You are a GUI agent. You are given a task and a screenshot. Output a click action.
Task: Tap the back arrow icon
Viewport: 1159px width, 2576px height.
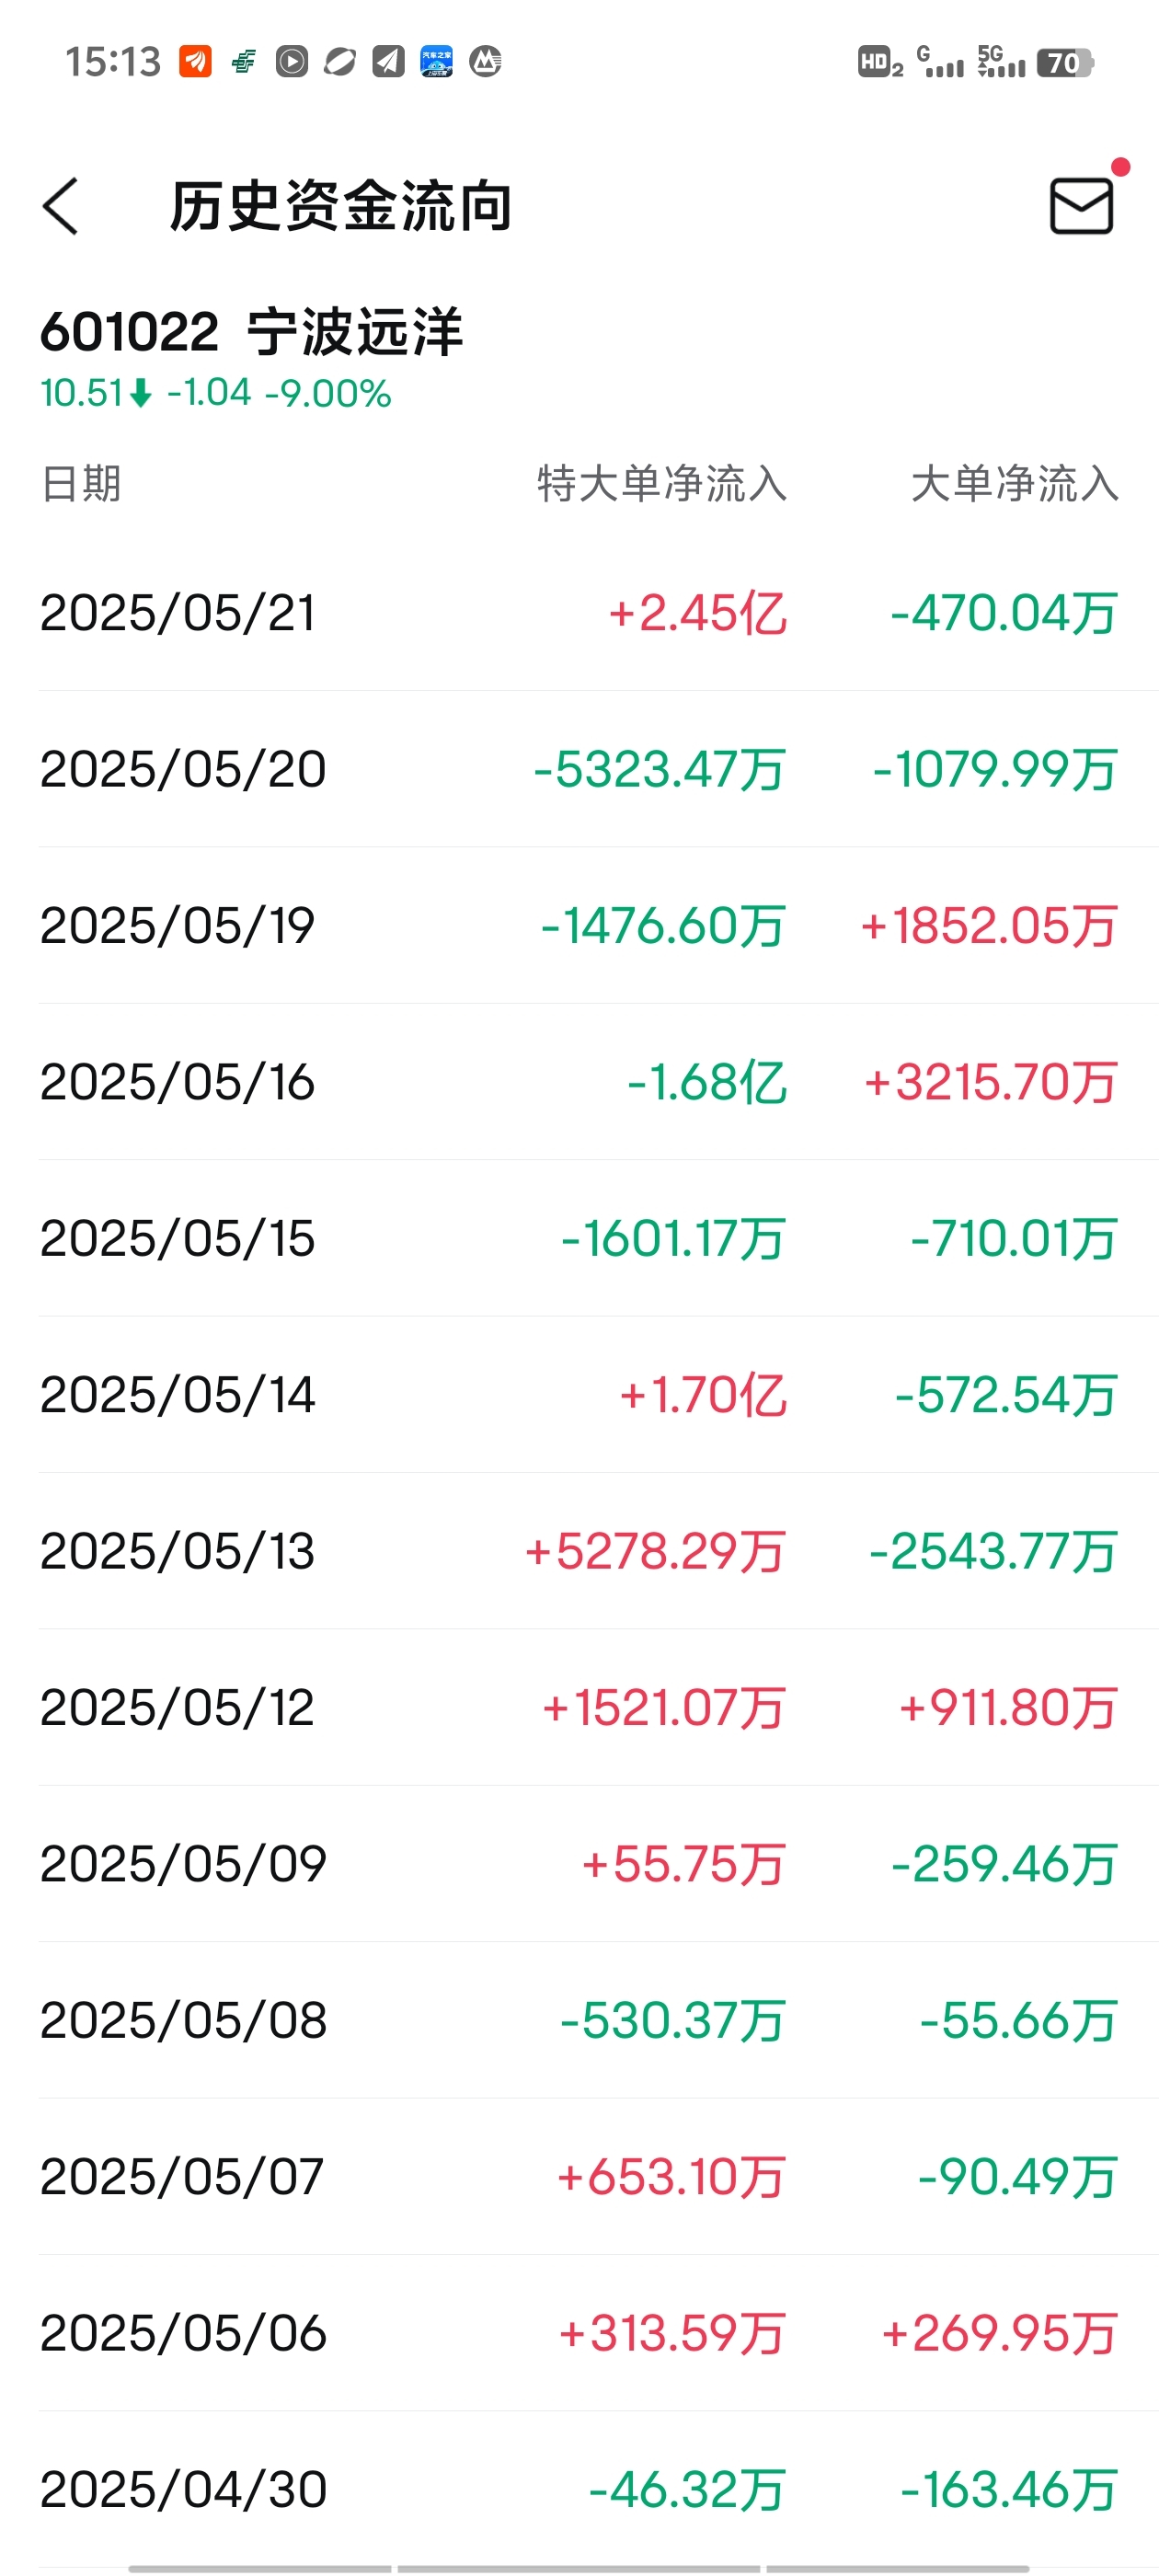coord(60,207)
